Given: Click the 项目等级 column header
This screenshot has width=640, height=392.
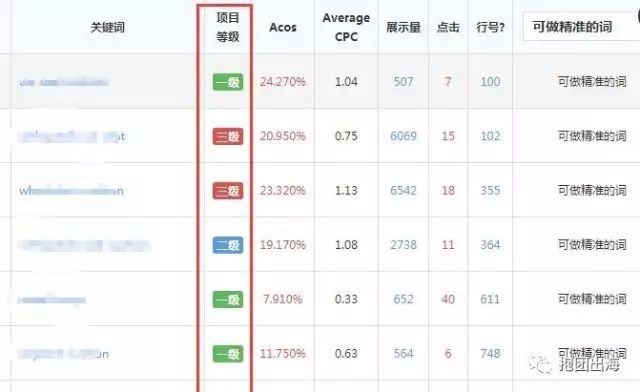Looking at the screenshot, I should tap(227, 27).
